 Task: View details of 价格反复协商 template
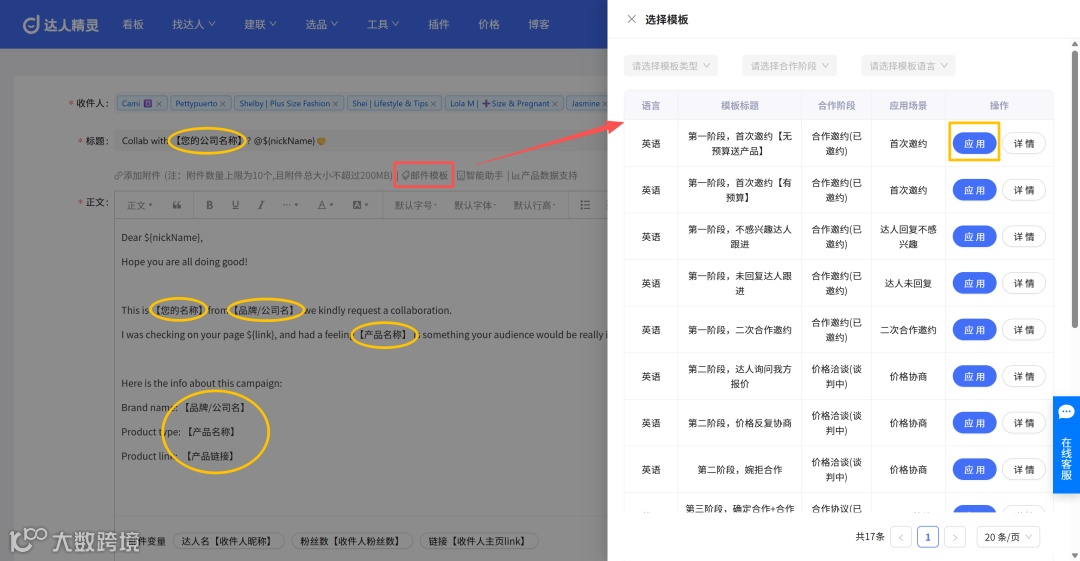(x=1024, y=422)
